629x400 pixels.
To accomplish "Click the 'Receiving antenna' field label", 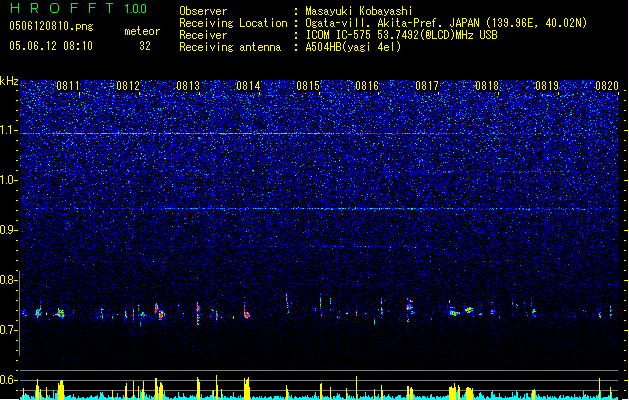I will click(230, 47).
